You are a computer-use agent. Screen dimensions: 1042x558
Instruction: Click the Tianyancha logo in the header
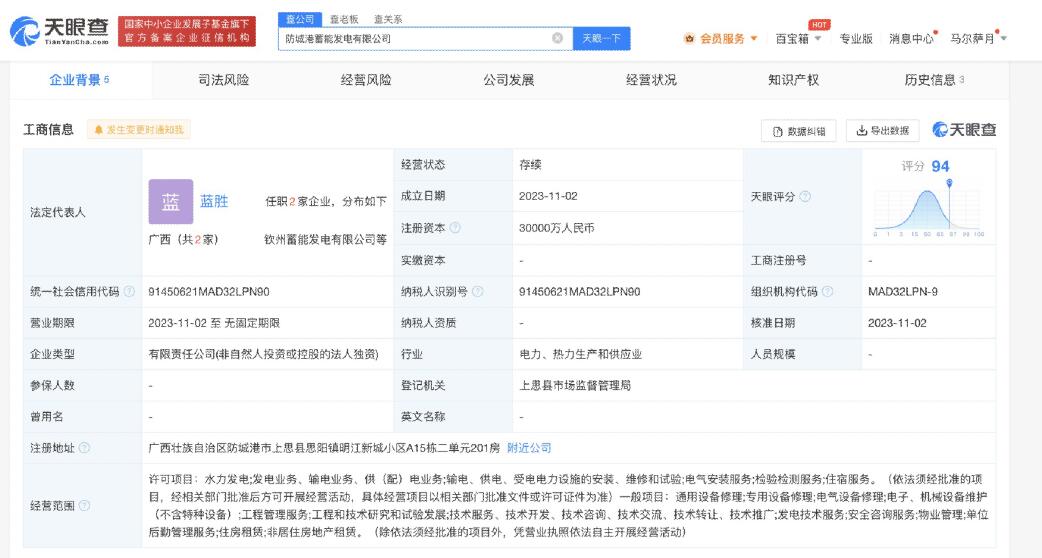(59, 32)
